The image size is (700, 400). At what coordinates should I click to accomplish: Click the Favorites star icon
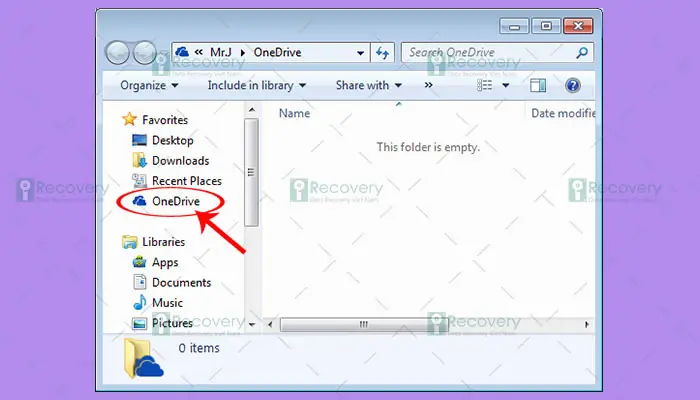(129, 119)
